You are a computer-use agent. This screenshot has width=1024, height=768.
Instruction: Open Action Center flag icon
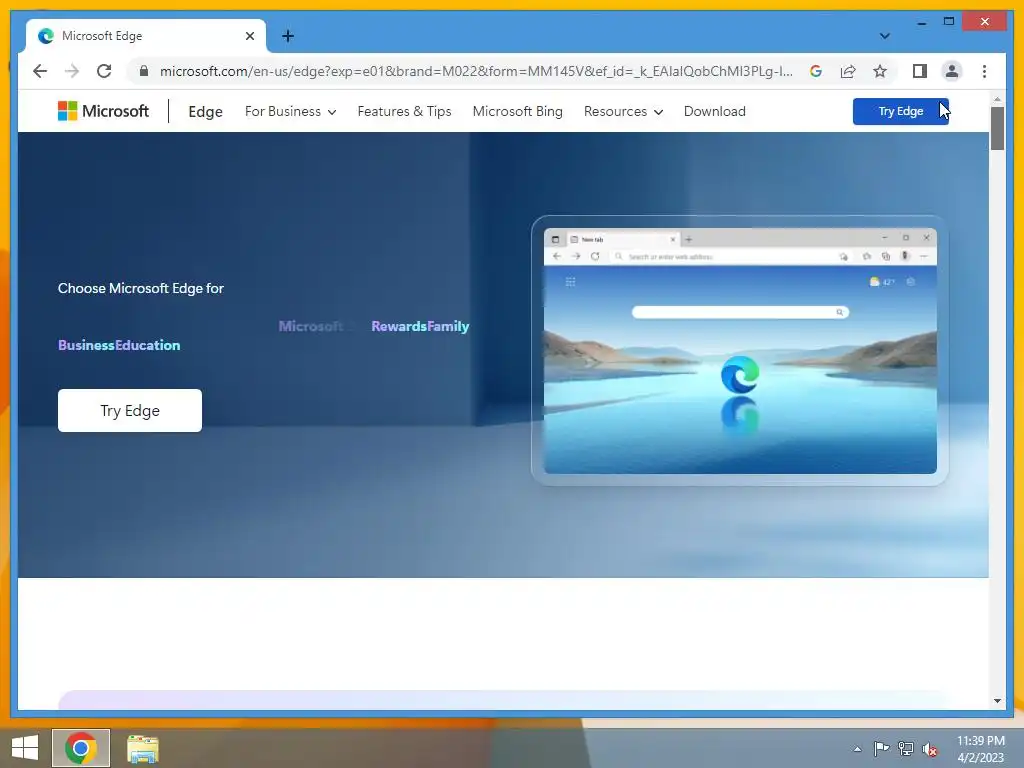[x=882, y=748]
